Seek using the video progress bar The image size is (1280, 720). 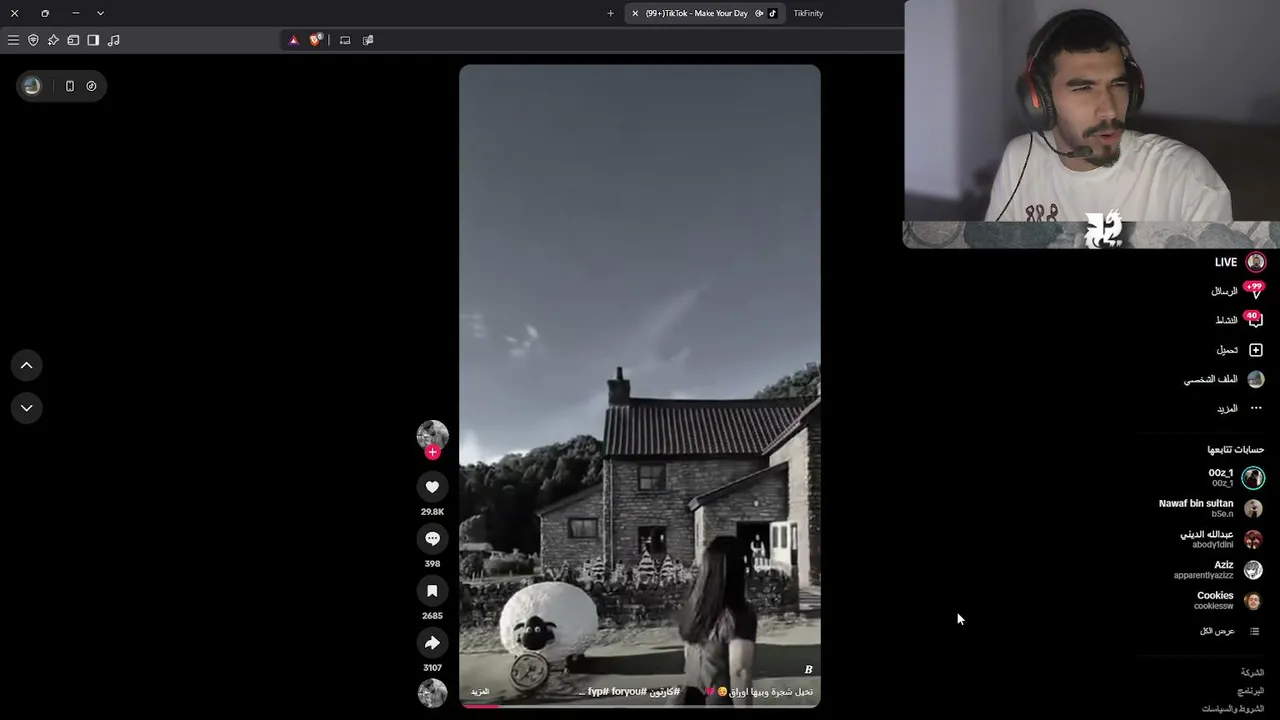640,706
